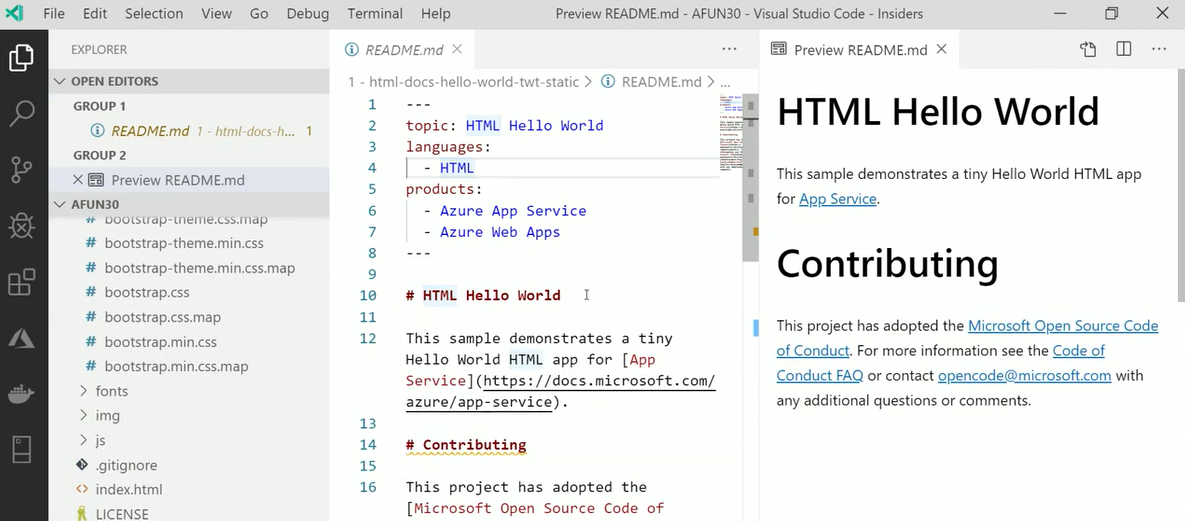
Task: Click the editor minimap overview
Action: click(730, 132)
